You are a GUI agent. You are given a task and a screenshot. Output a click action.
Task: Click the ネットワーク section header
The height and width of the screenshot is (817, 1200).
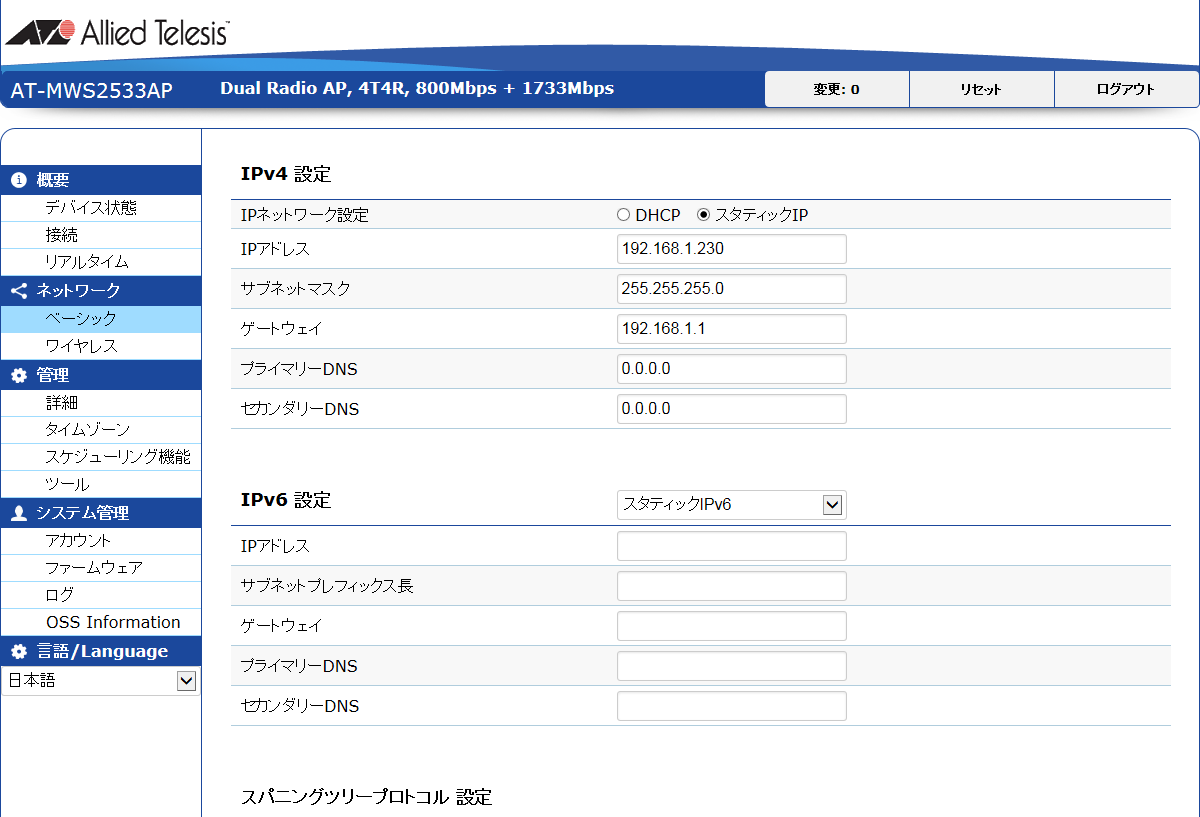(101, 291)
